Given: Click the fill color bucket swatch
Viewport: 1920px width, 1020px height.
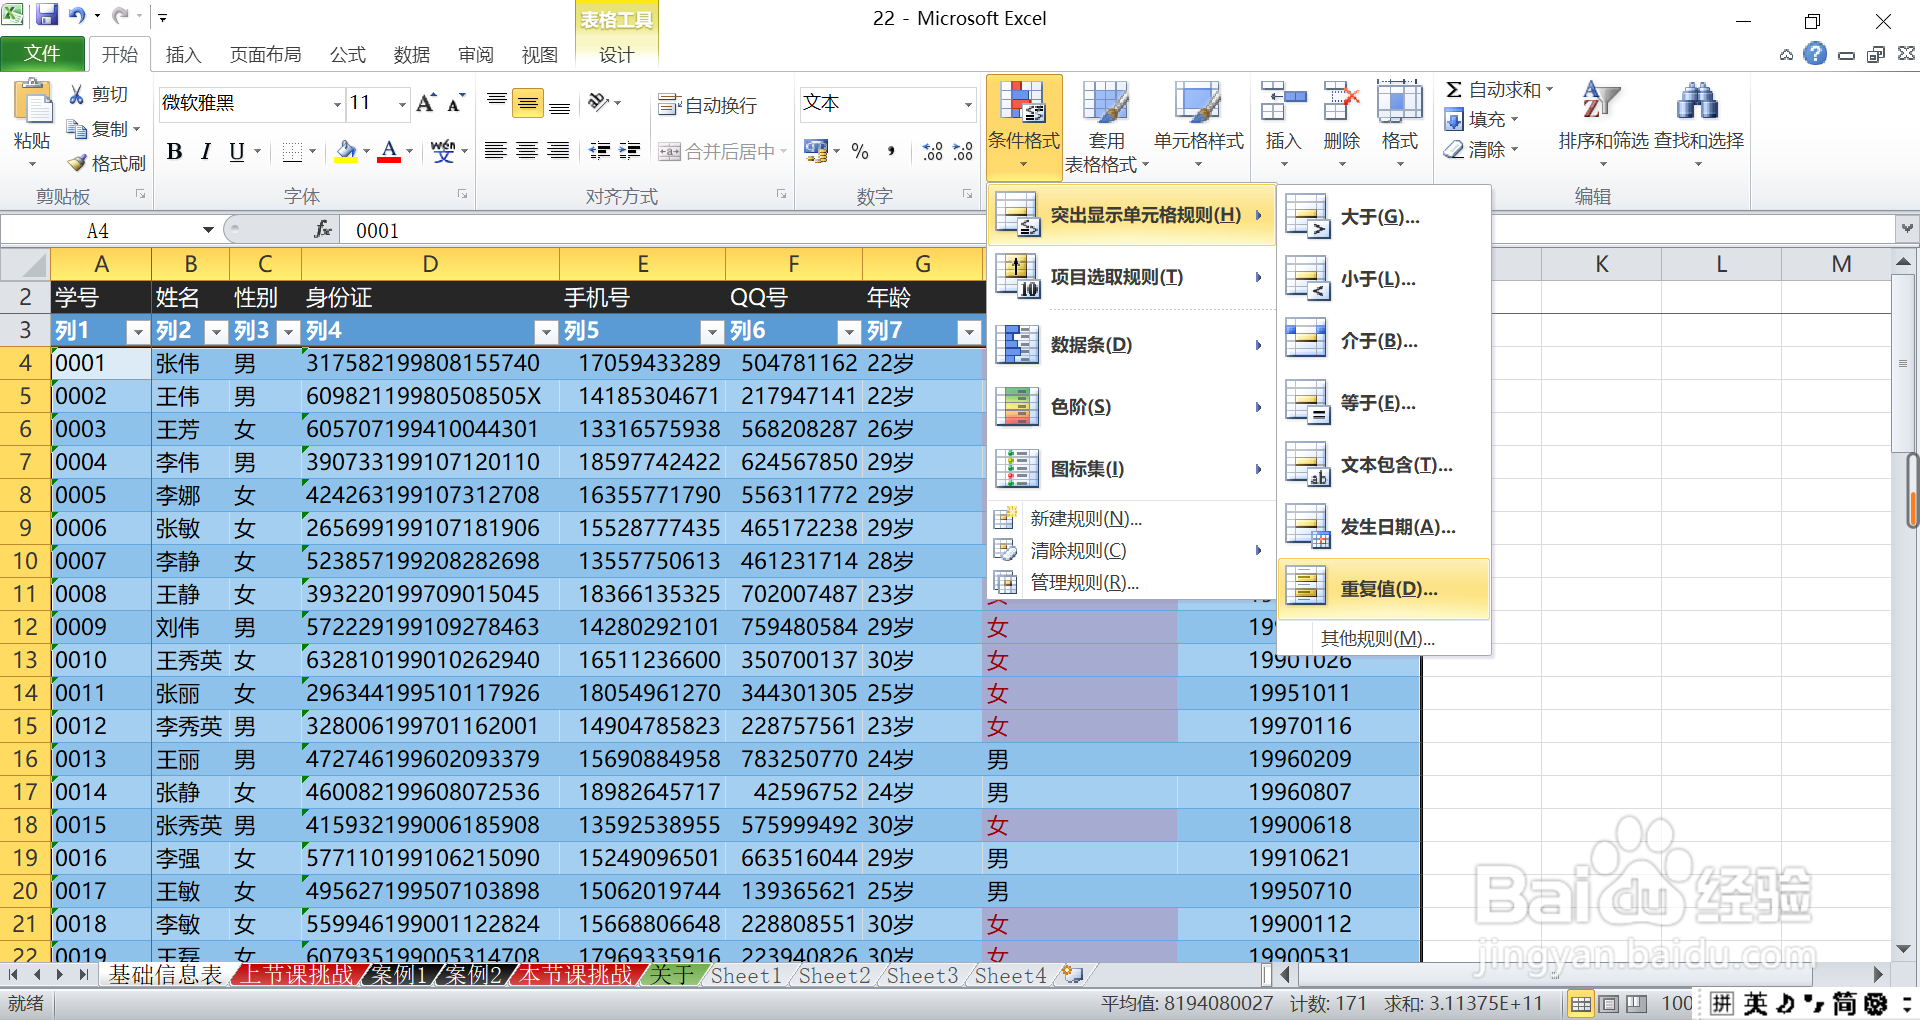Looking at the screenshot, I should [346, 151].
